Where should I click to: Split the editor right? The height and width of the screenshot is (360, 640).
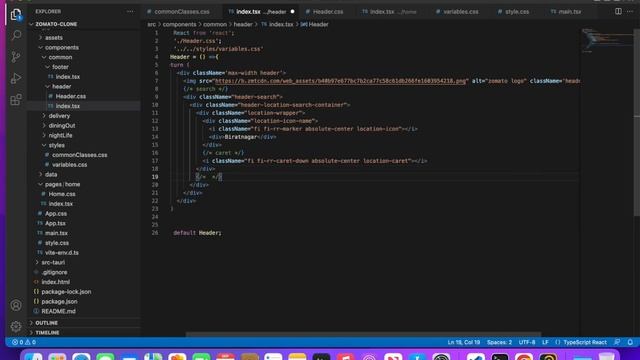(618, 11)
